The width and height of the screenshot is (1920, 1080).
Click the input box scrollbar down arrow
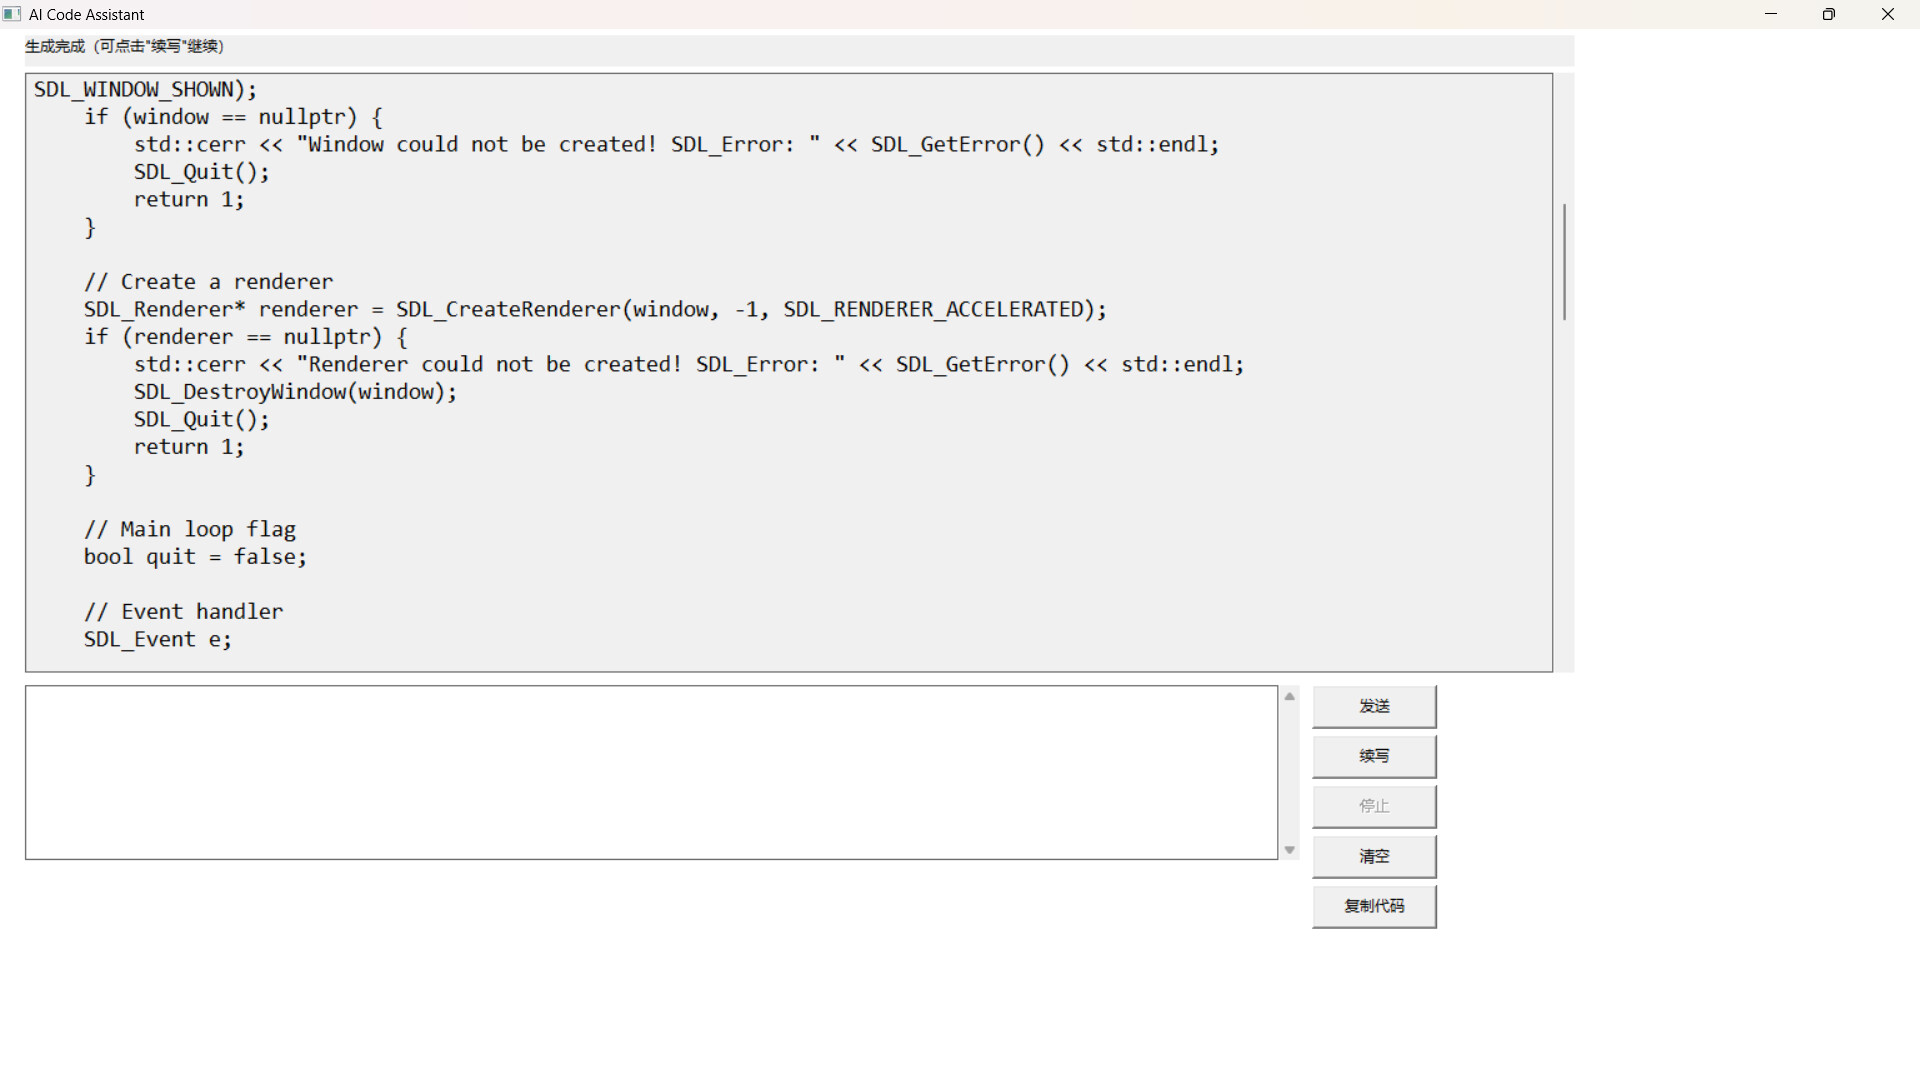[x=1289, y=849]
